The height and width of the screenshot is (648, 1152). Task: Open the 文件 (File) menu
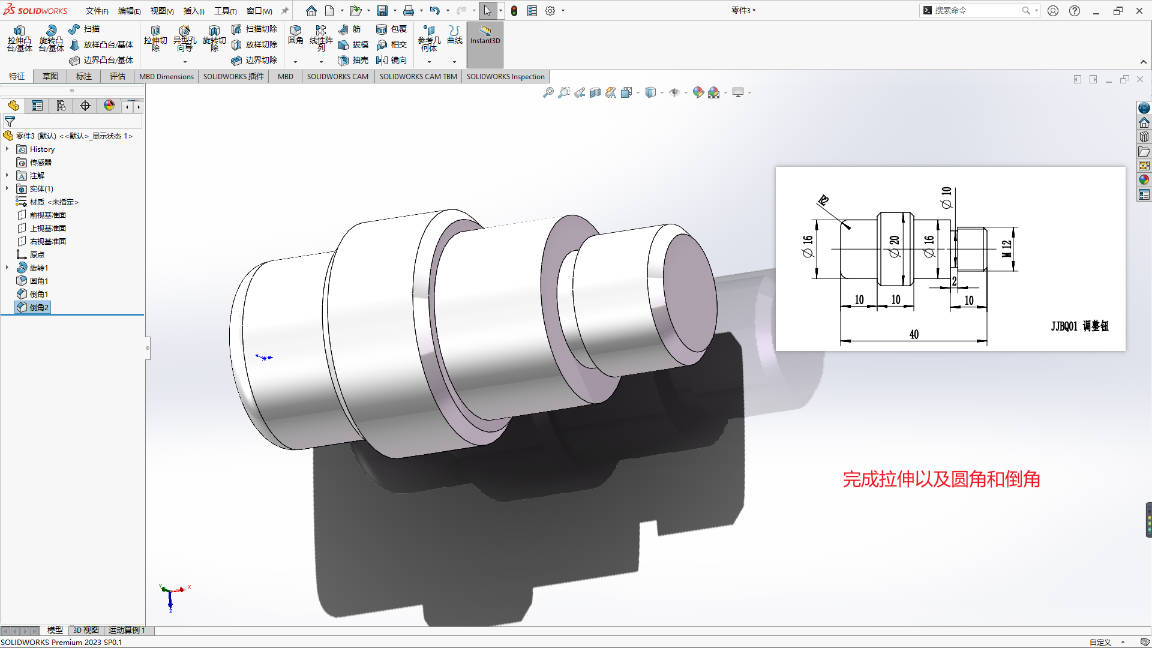click(x=96, y=11)
